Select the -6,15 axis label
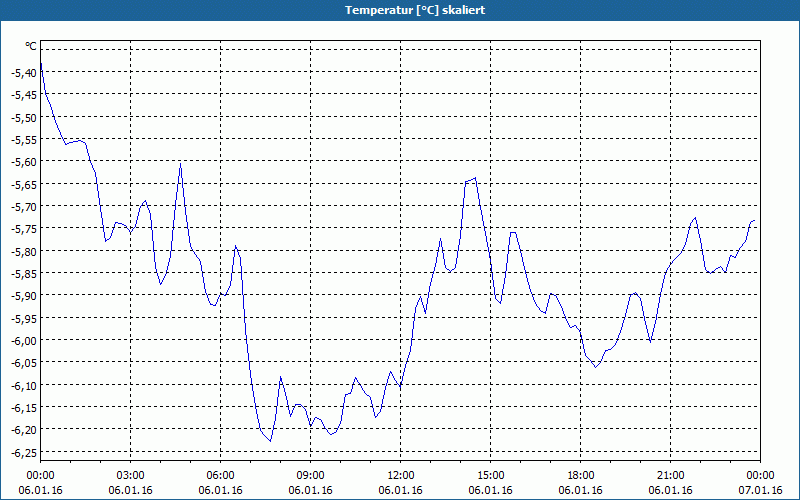 coord(23,408)
